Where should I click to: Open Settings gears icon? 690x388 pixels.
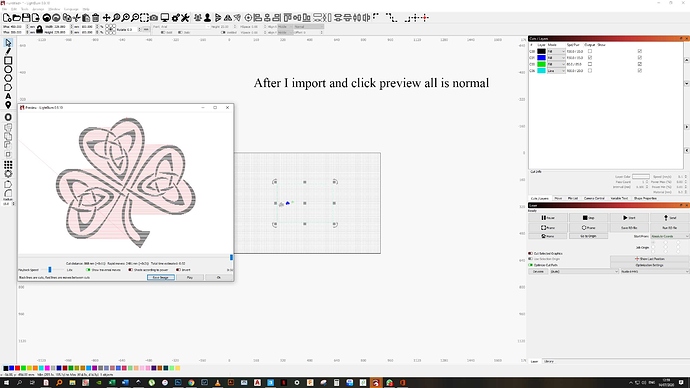point(176,18)
